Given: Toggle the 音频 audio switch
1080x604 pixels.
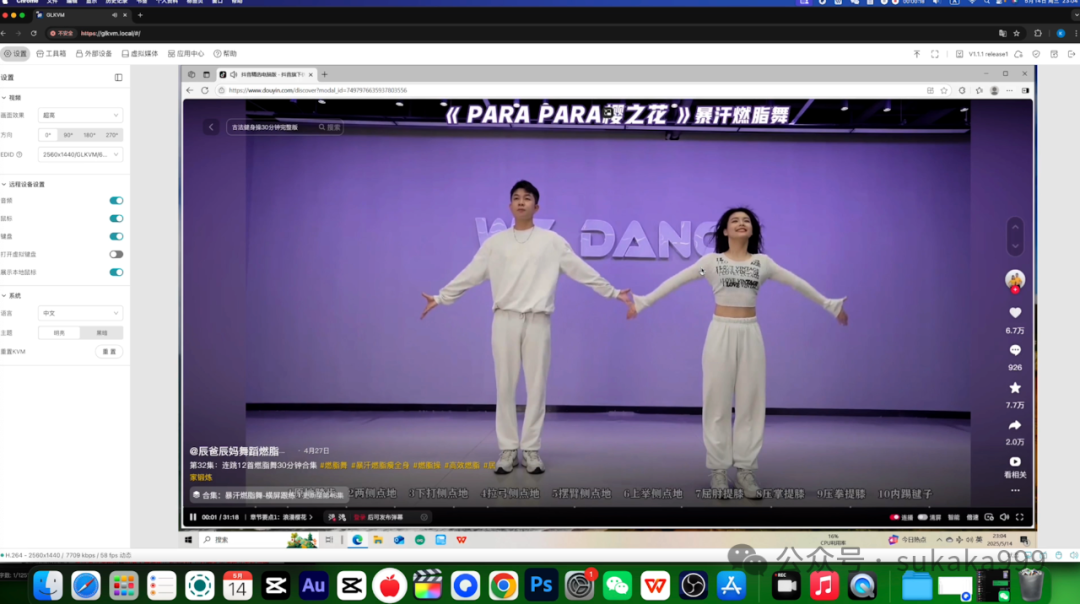Looking at the screenshot, I should (116, 200).
